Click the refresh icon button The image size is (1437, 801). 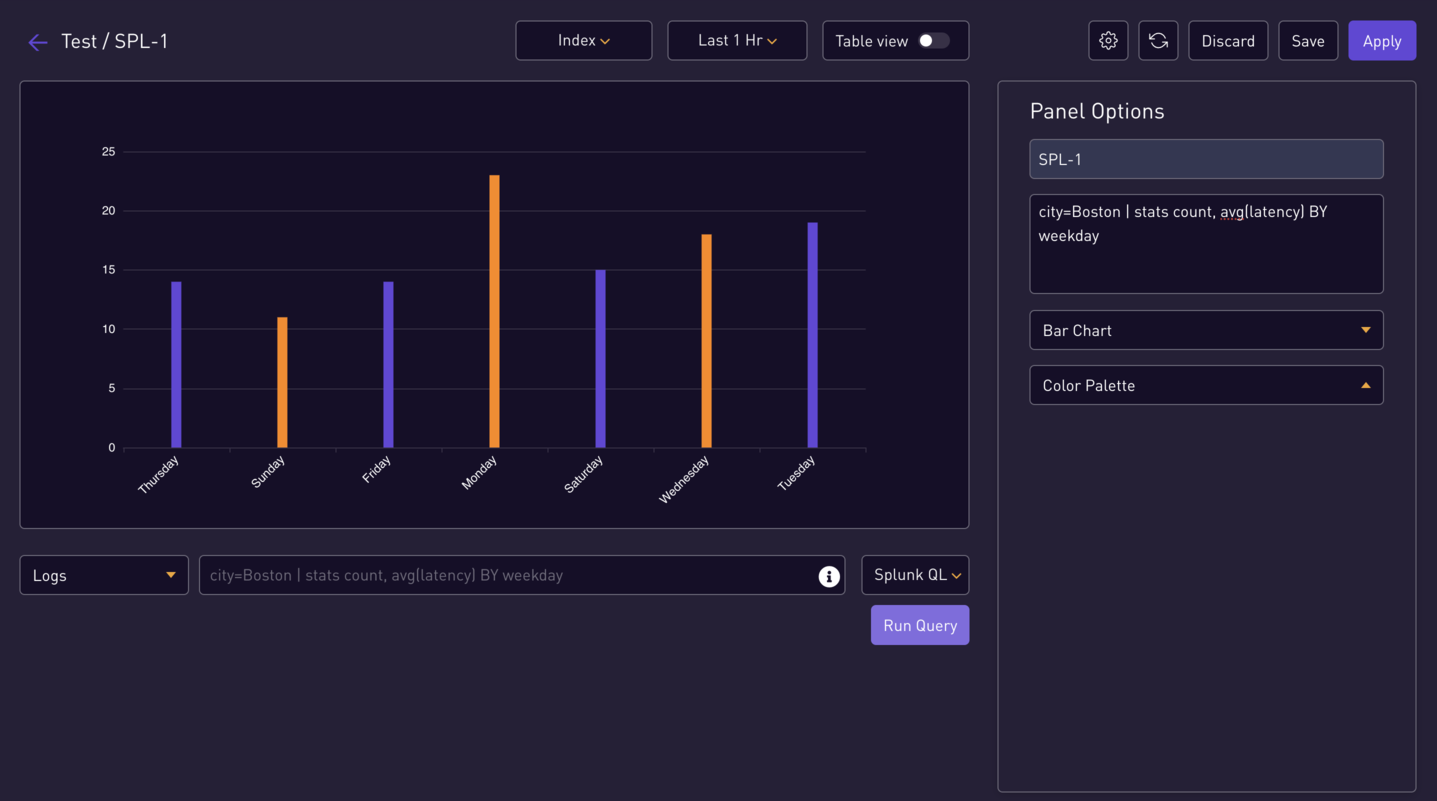[1158, 41]
